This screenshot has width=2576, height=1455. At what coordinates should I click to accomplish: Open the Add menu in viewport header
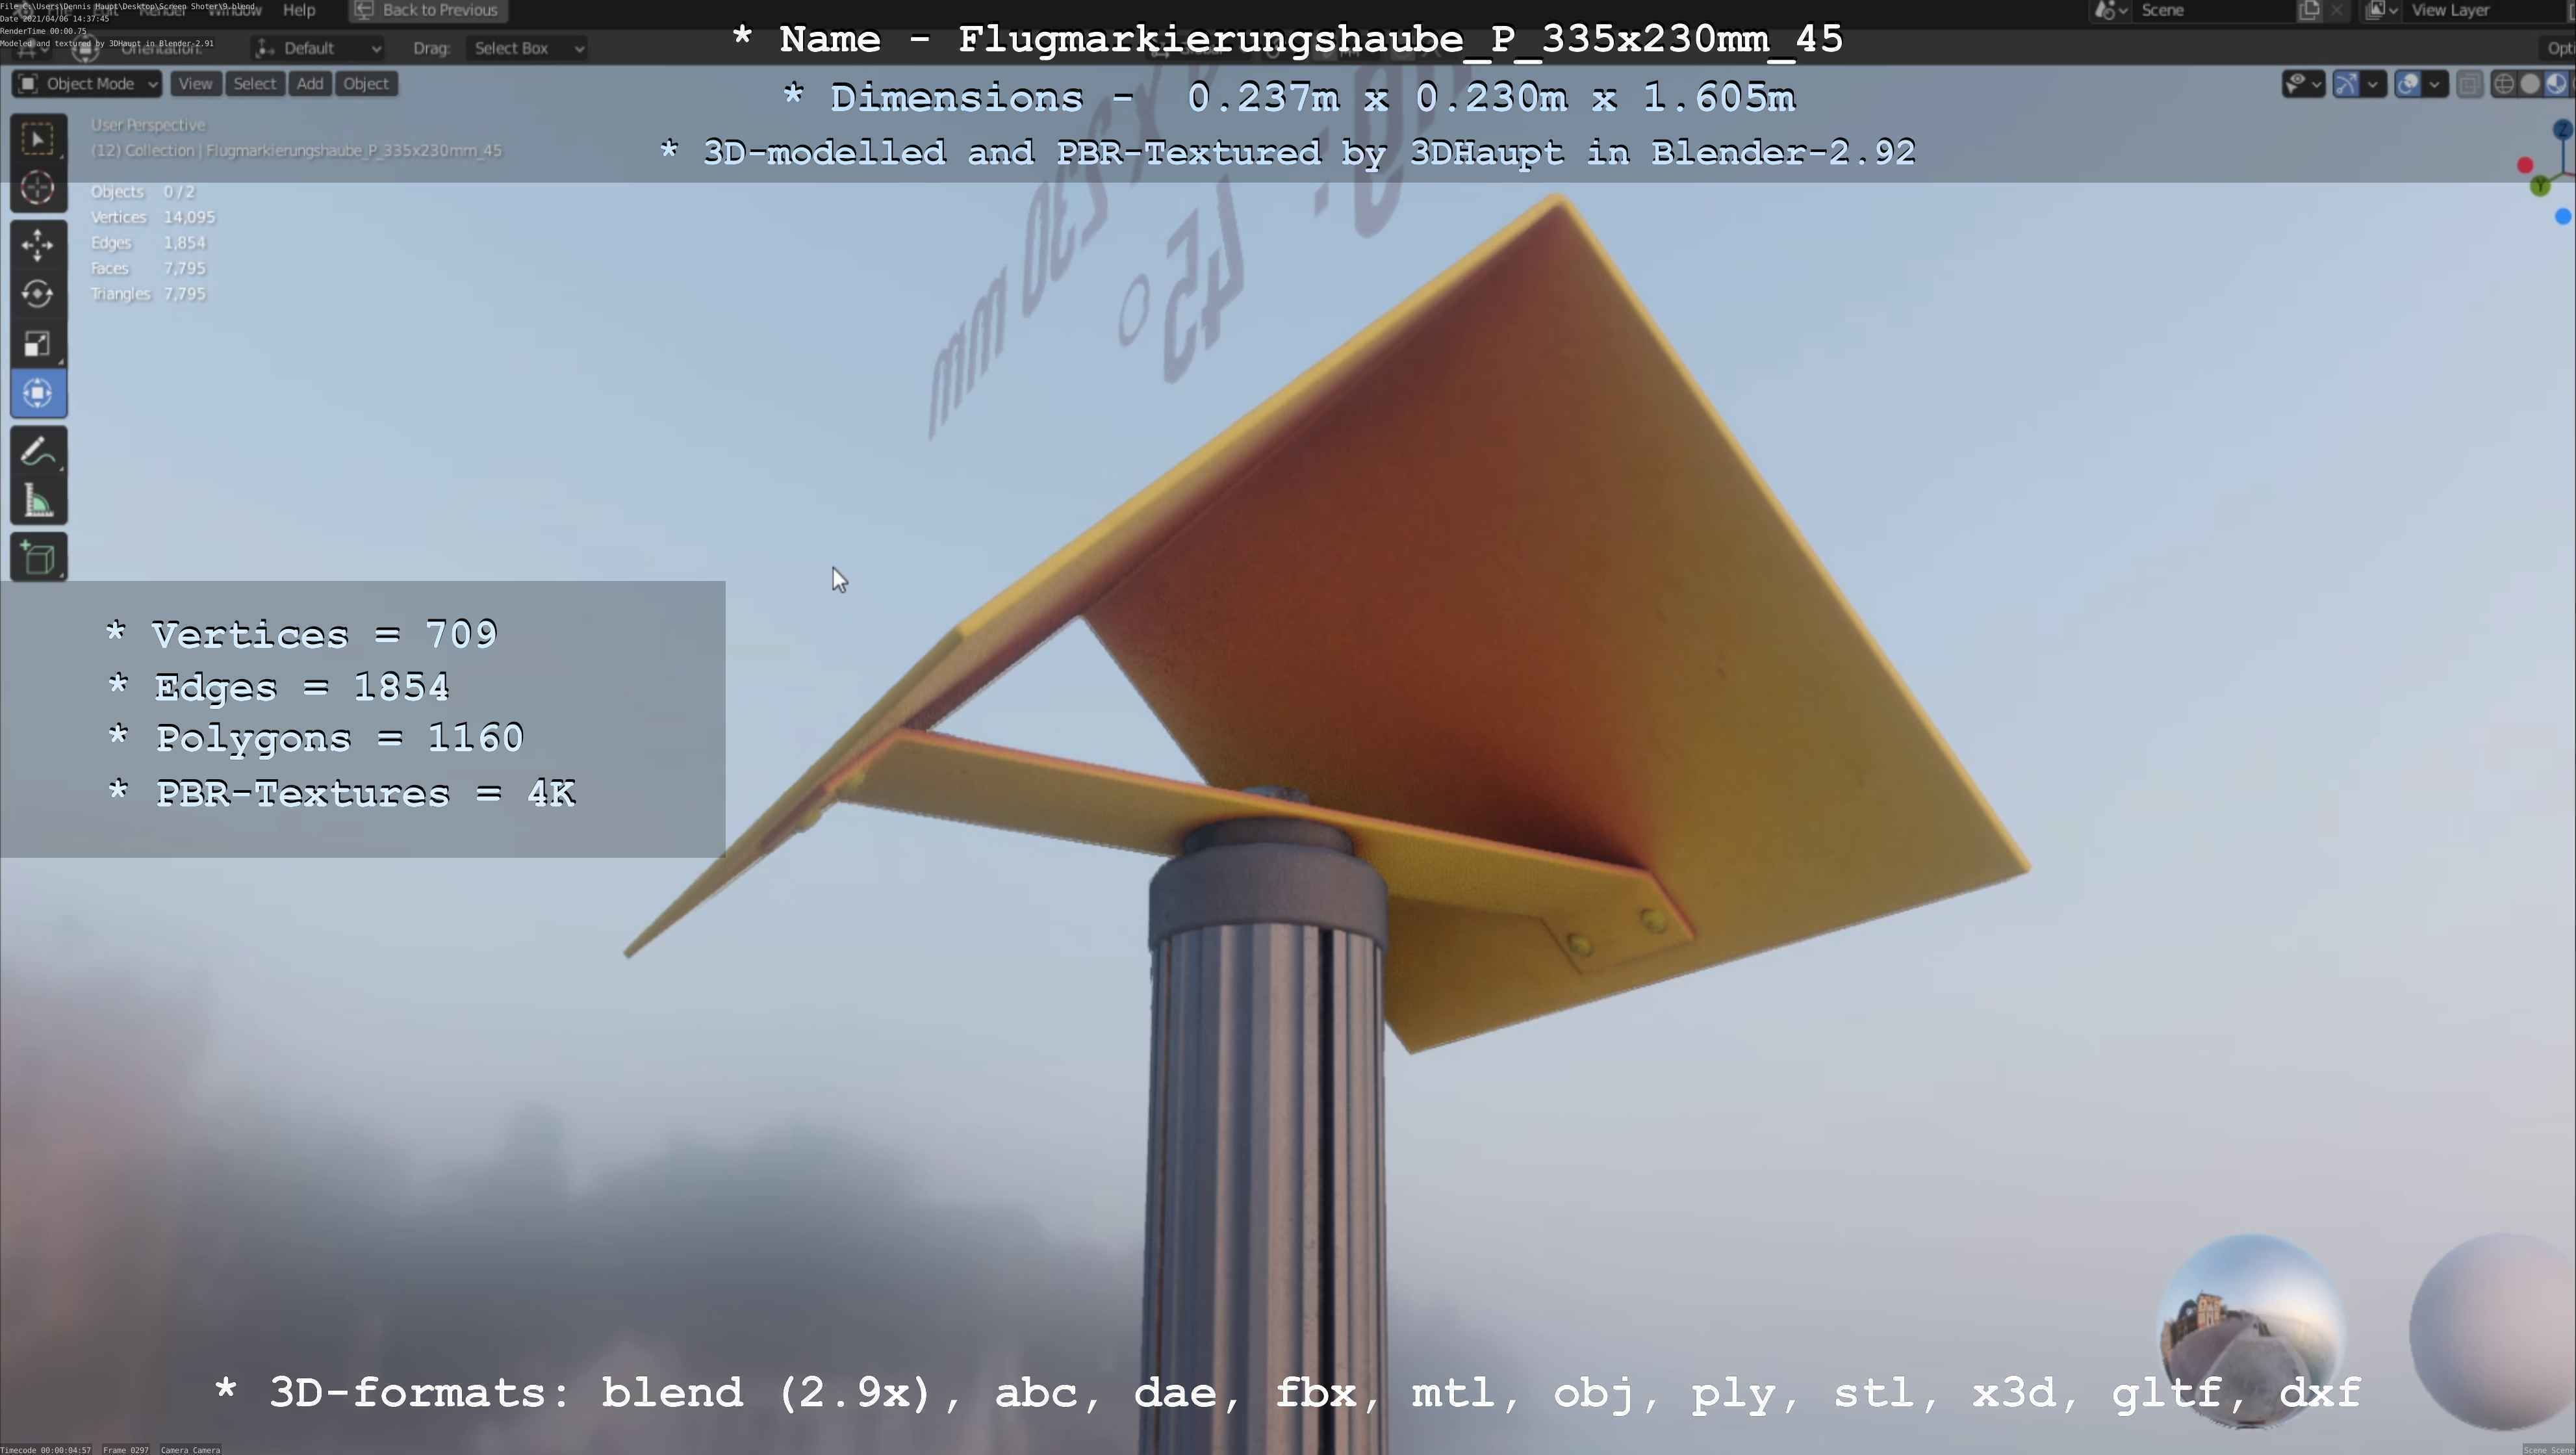pyautogui.click(x=310, y=84)
